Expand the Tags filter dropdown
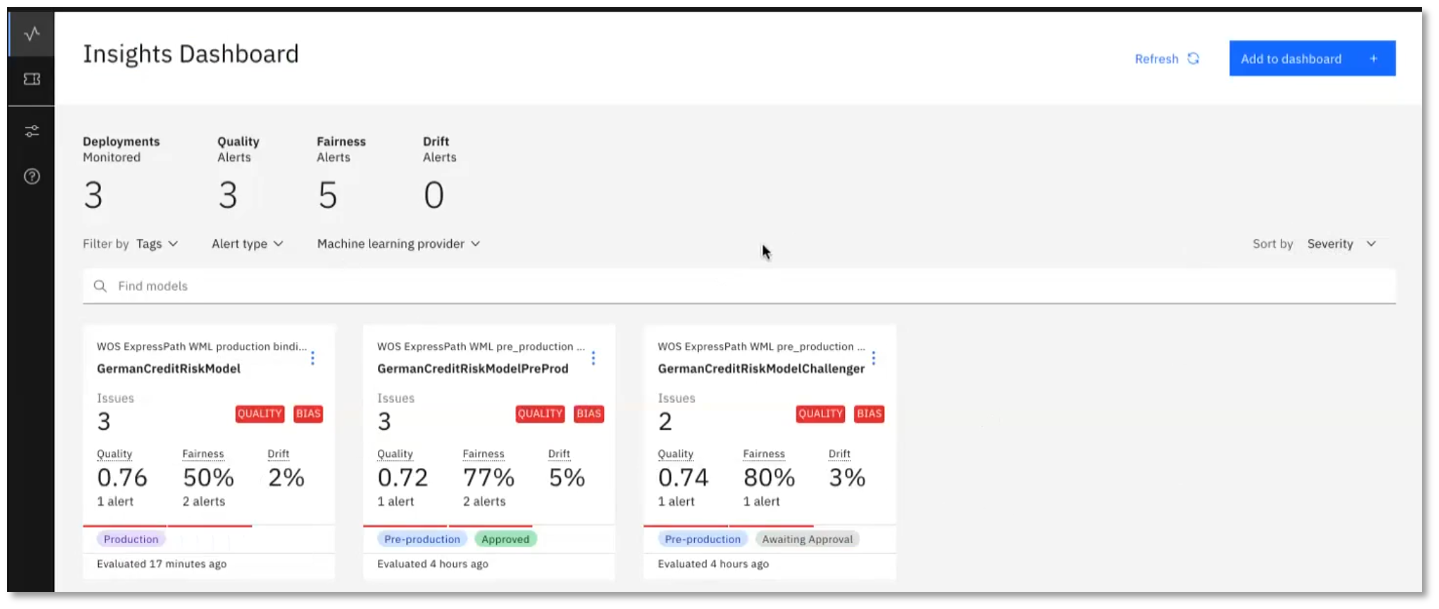This screenshot has width=1439, height=609. pyautogui.click(x=157, y=244)
